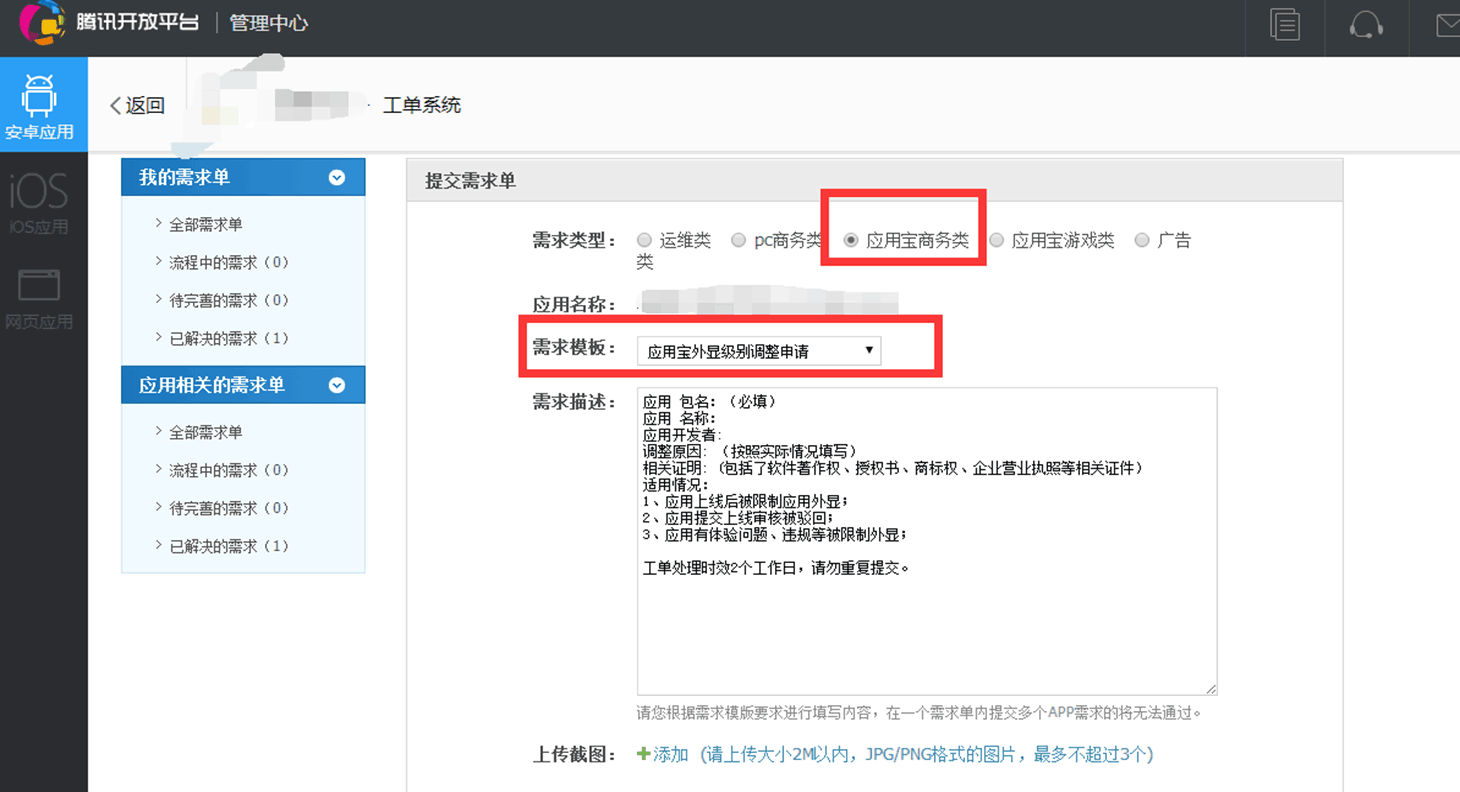
Task: Click the green plus add screenshot icon
Action: [x=643, y=754]
